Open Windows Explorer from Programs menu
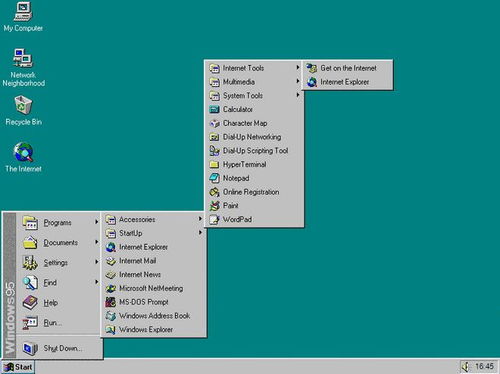500x374 pixels. (x=154, y=329)
